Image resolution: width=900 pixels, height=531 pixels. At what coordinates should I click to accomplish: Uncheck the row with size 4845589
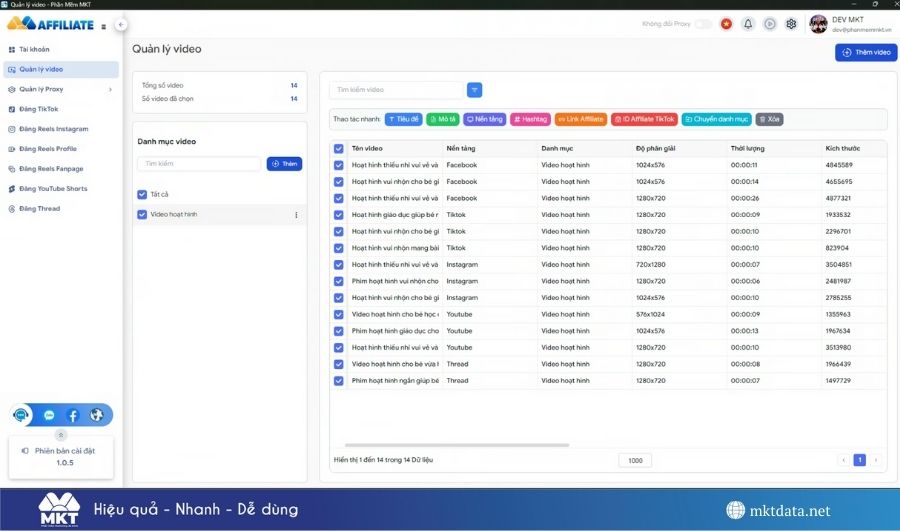(x=339, y=165)
